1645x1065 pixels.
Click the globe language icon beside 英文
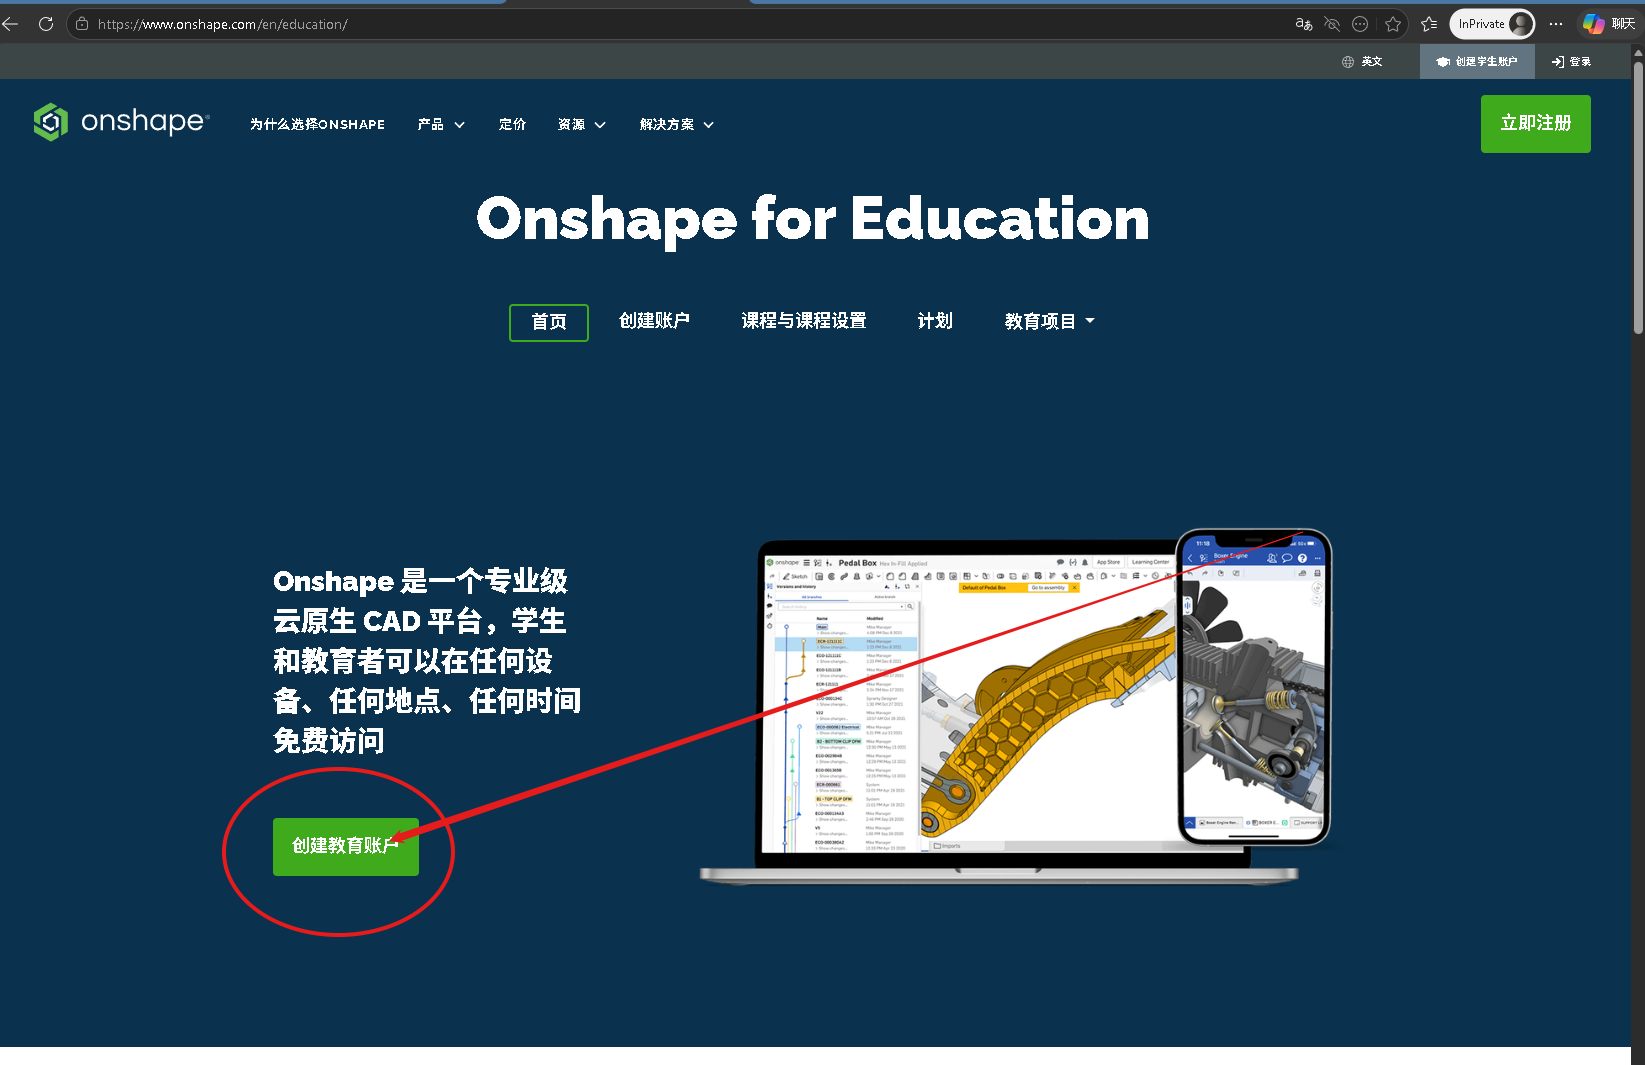pos(1348,62)
